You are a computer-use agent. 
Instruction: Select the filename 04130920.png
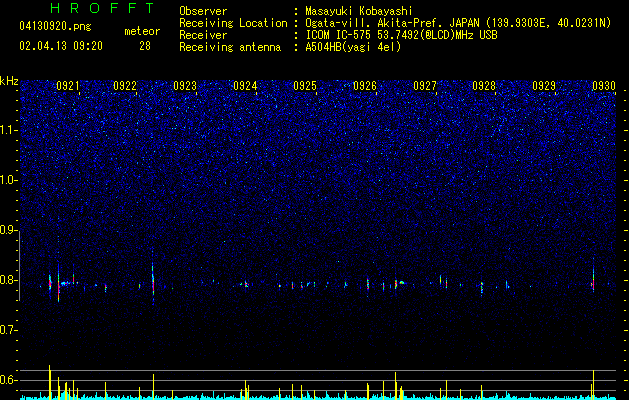pyautogui.click(x=55, y=26)
